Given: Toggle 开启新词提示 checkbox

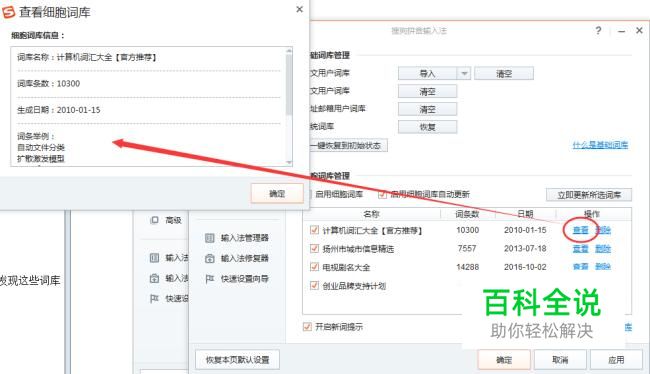Looking at the screenshot, I should pos(307,327).
